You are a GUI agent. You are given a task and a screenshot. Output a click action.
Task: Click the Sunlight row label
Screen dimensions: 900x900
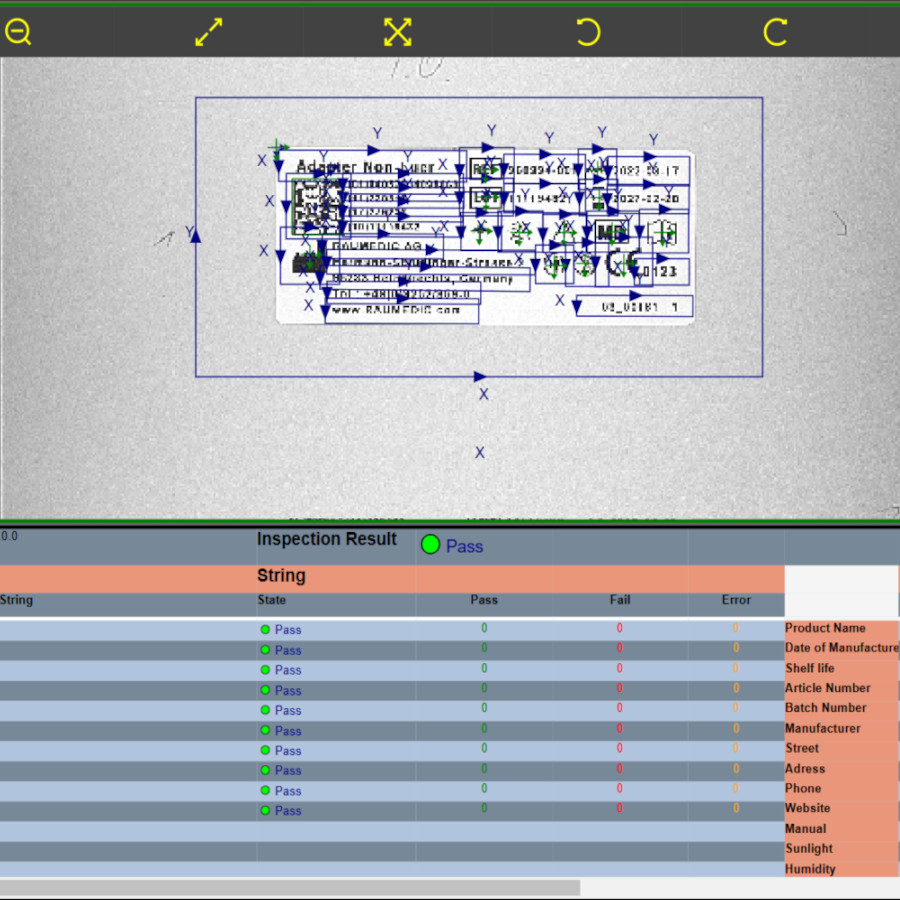pos(807,848)
